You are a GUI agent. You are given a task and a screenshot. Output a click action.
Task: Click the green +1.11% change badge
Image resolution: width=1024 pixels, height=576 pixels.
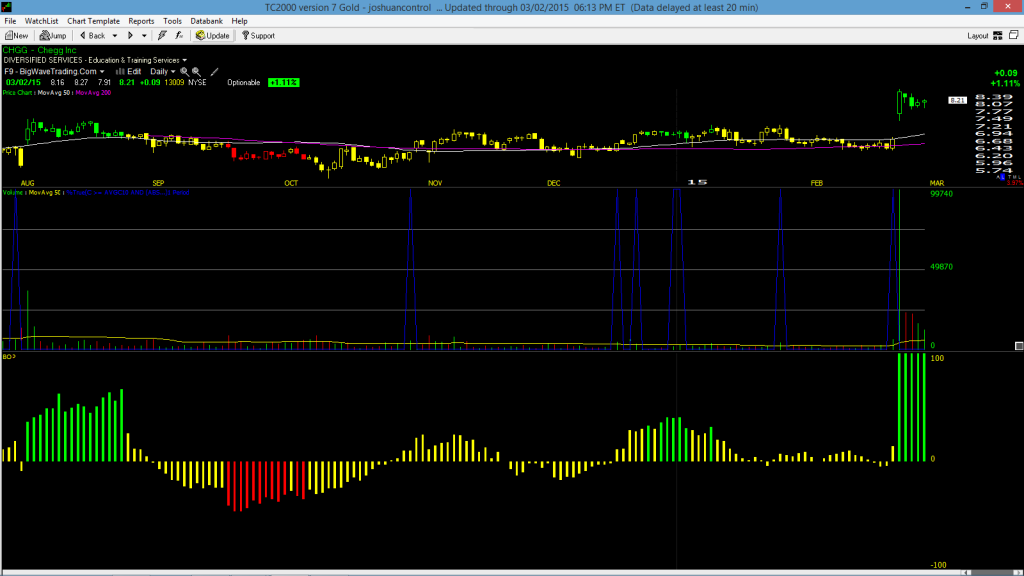coord(283,83)
